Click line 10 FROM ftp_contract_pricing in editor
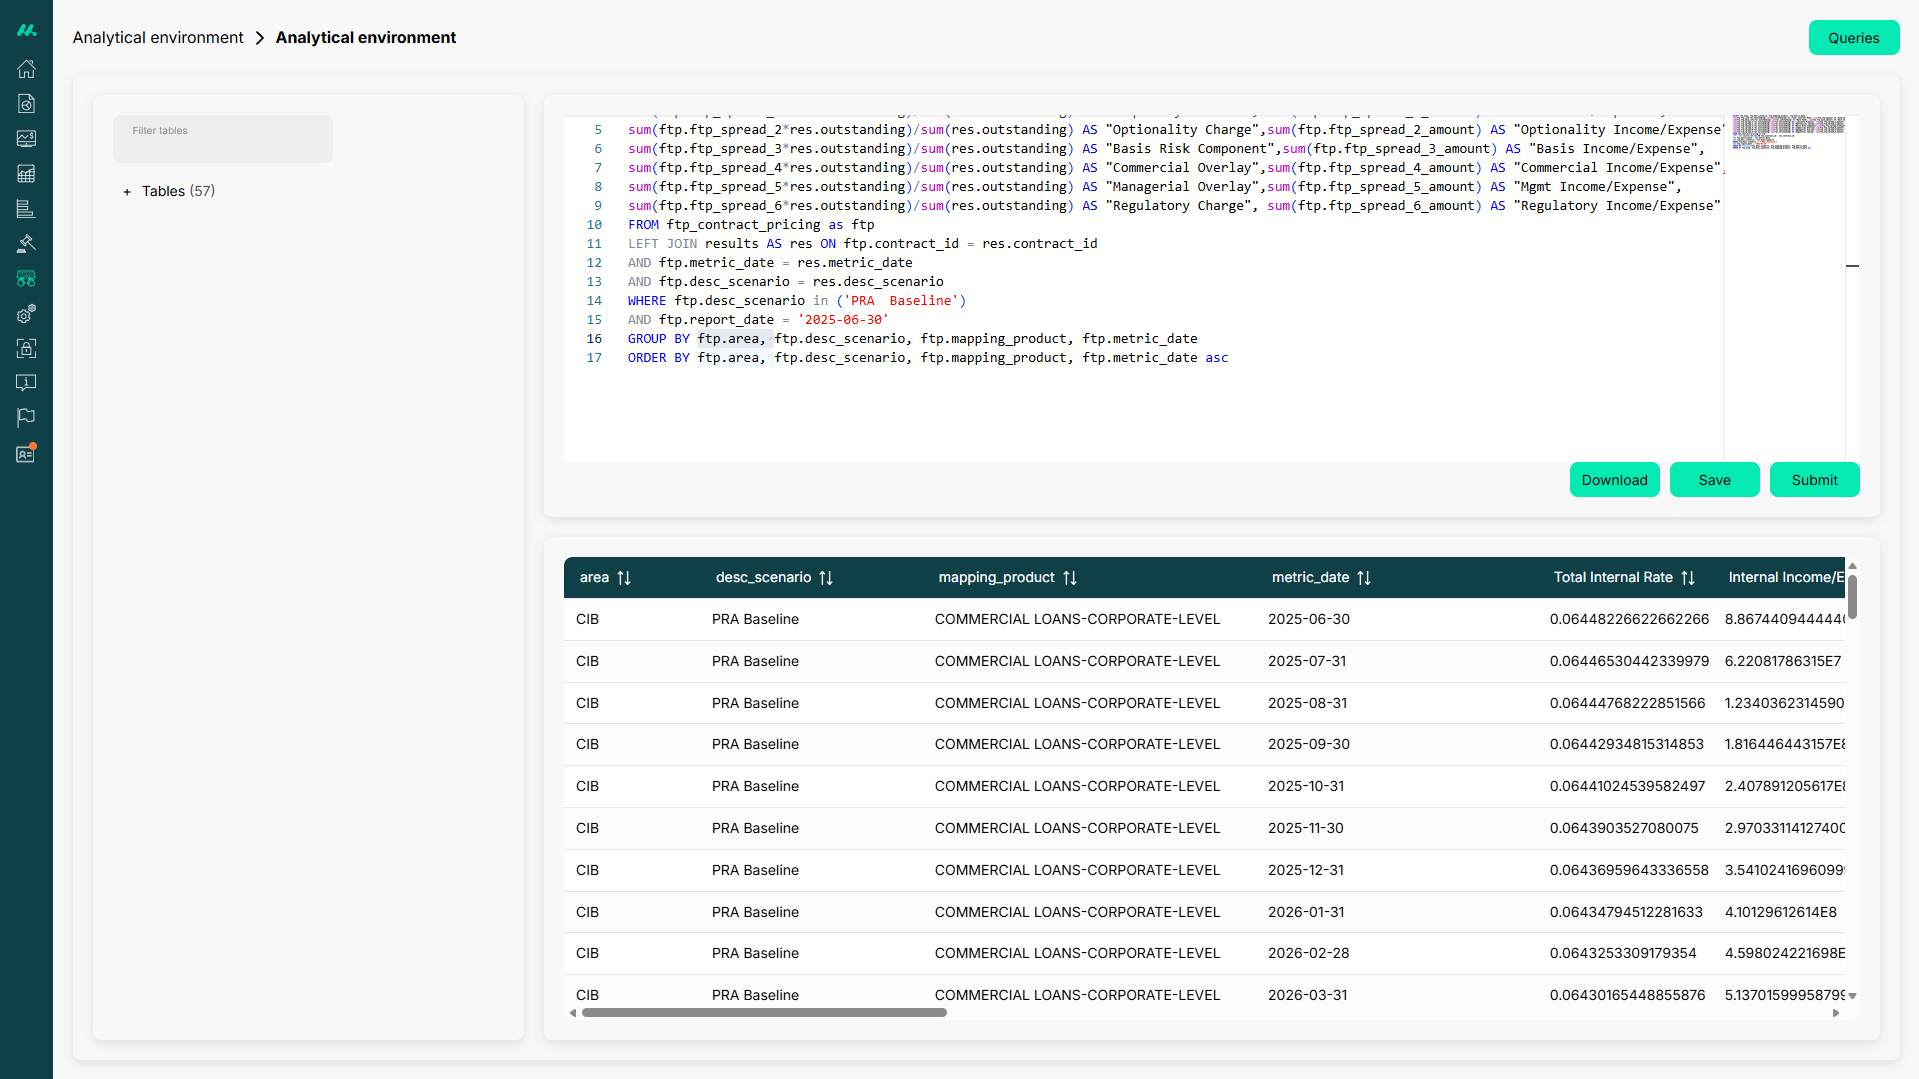Viewport: 1919px width, 1079px height. pyautogui.click(x=751, y=225)
